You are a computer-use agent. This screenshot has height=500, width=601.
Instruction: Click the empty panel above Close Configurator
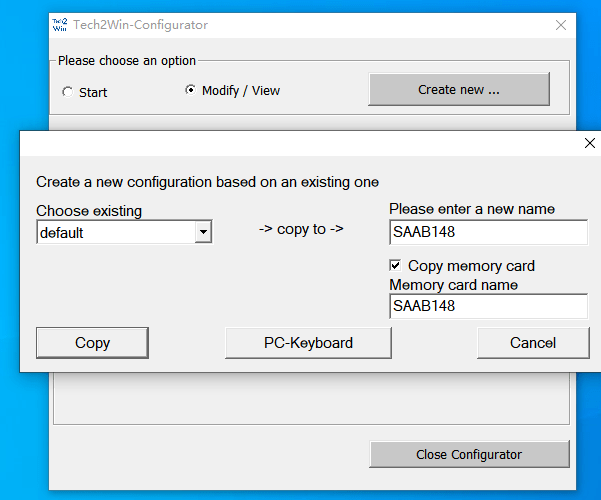(x=310, y=400)
